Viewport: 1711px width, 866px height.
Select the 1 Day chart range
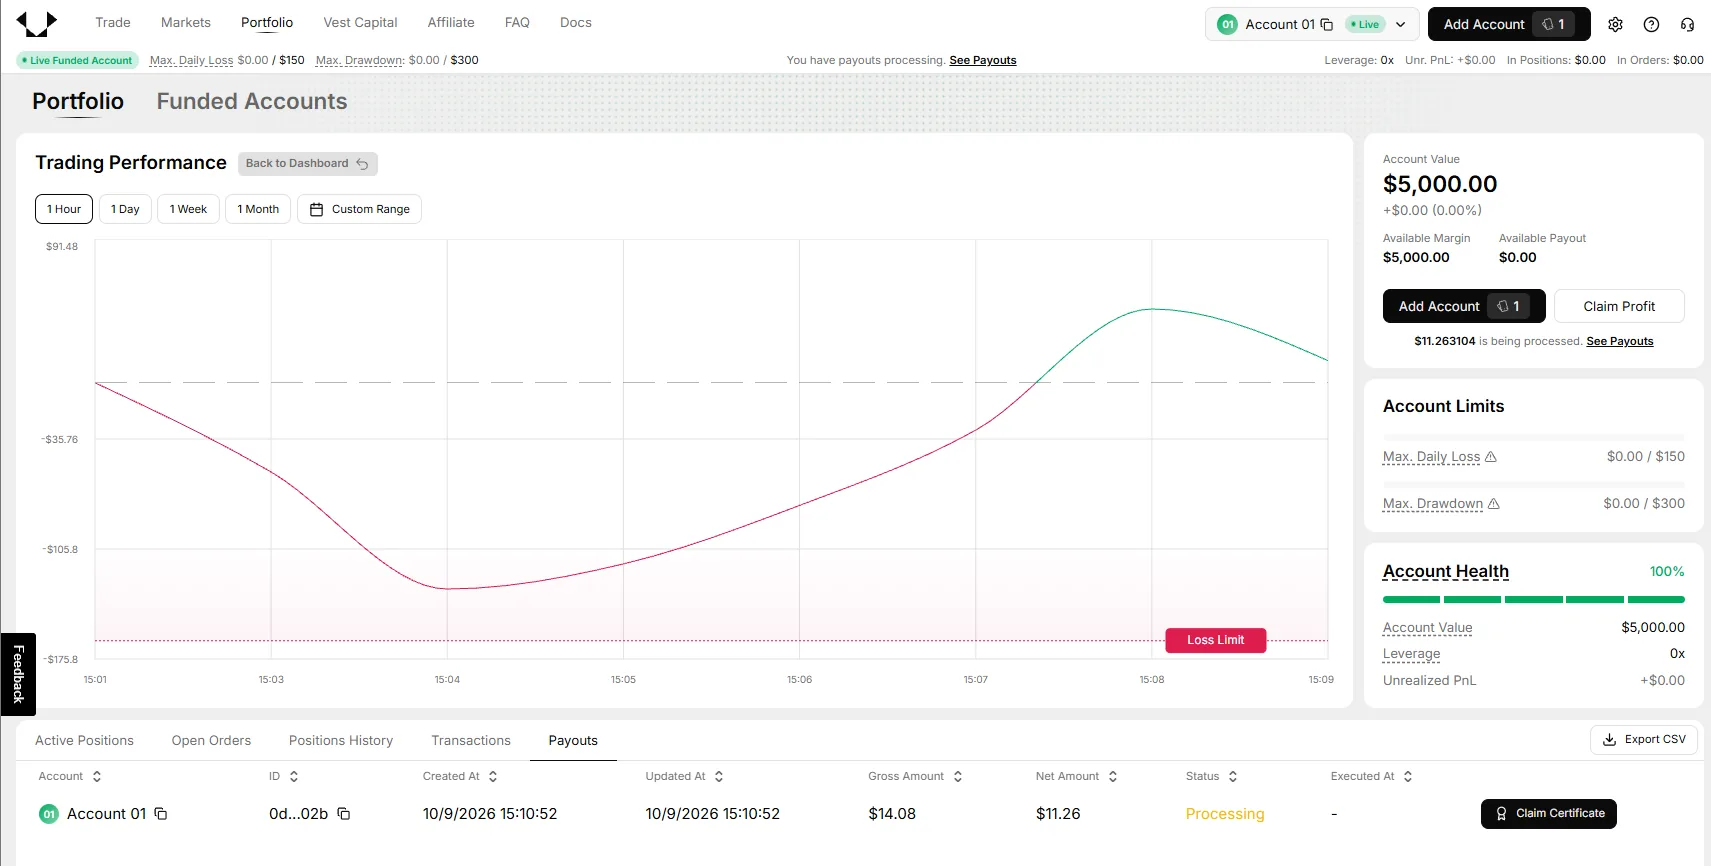[x=125, y=209]
